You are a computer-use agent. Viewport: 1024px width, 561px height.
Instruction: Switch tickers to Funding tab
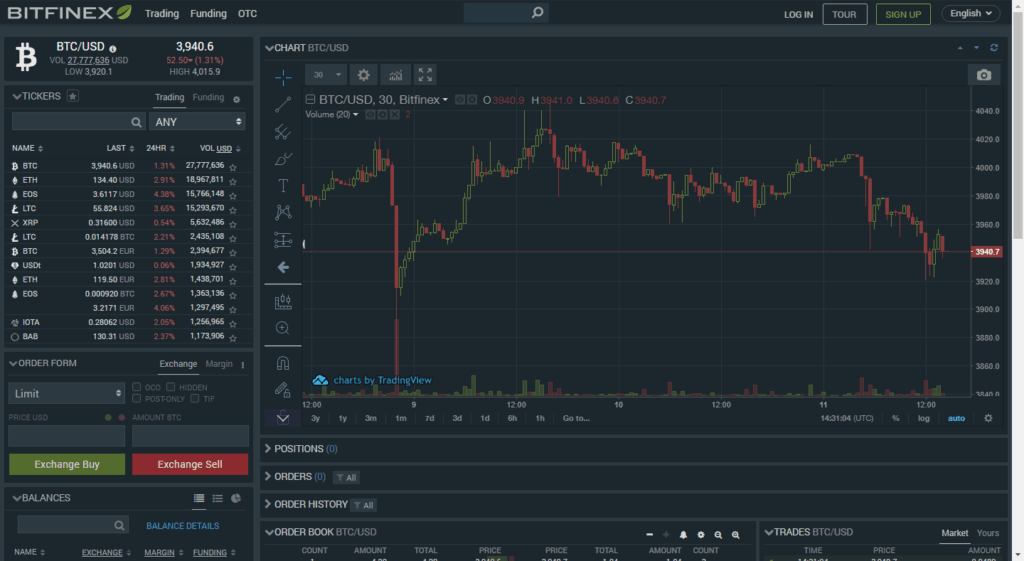coord(208,97)
